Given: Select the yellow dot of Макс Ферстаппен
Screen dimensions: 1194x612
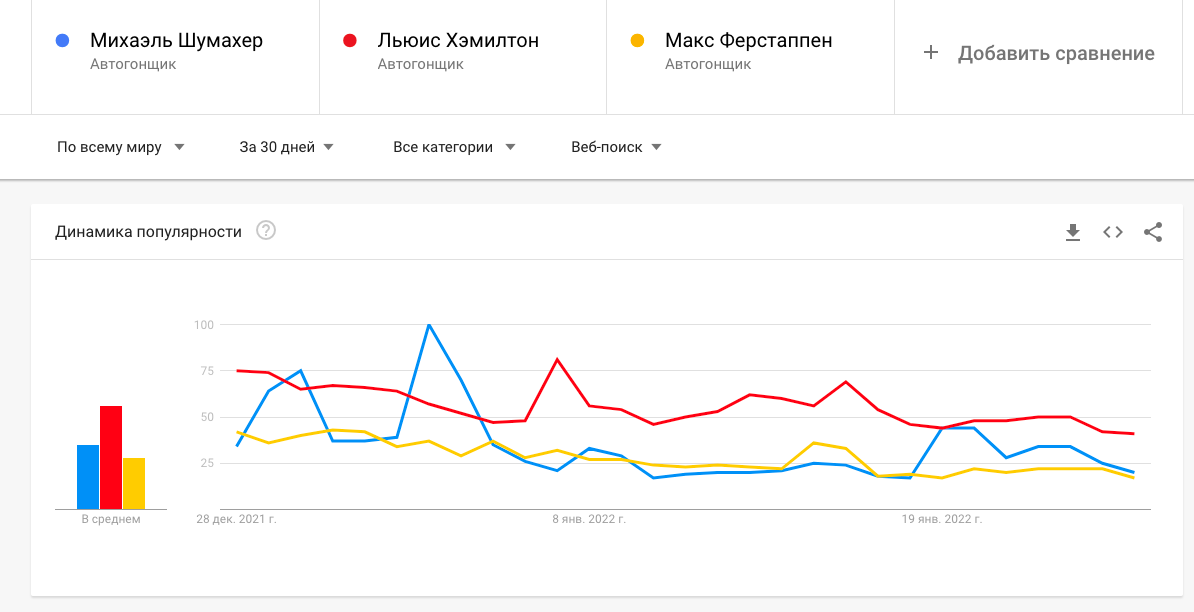Looking at the screenshot, I should click(637, 40).
